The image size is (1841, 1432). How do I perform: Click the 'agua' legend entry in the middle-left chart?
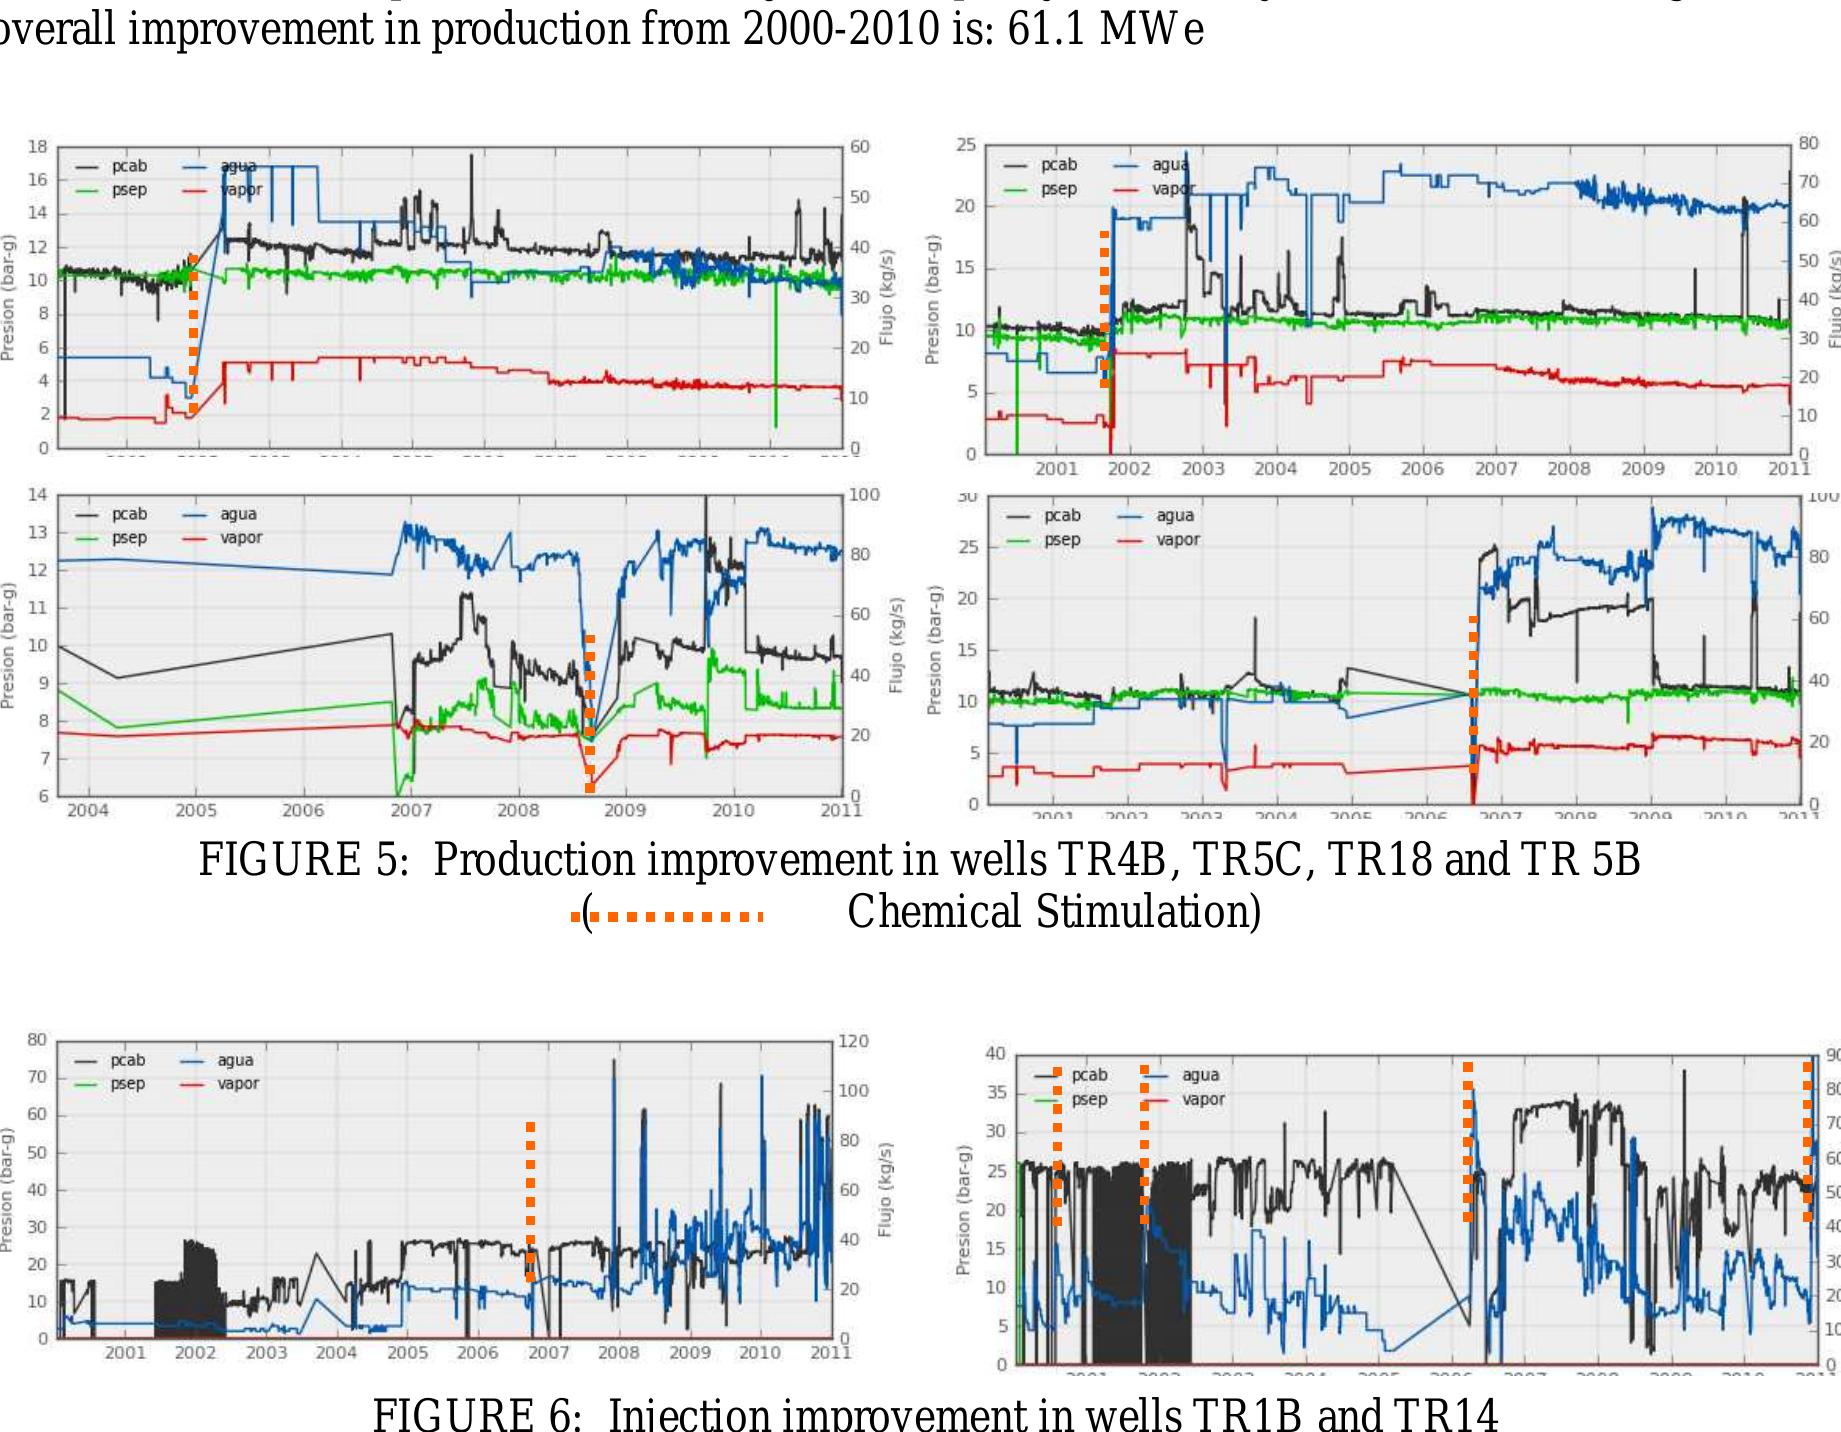point(238,514)
